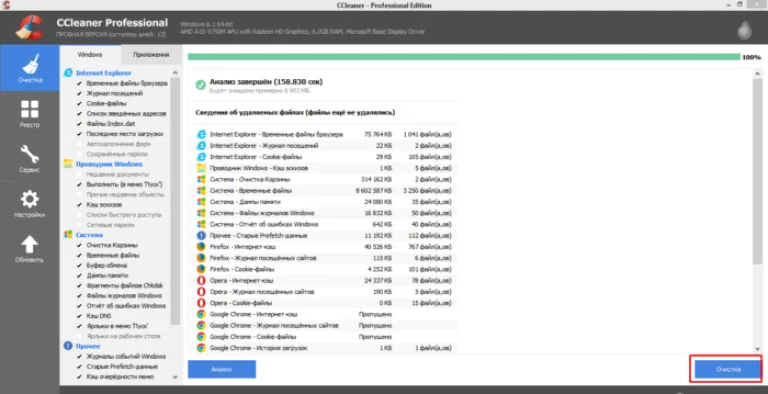Click IE icon for Журнал посещений result

click(x=201, y=146)
